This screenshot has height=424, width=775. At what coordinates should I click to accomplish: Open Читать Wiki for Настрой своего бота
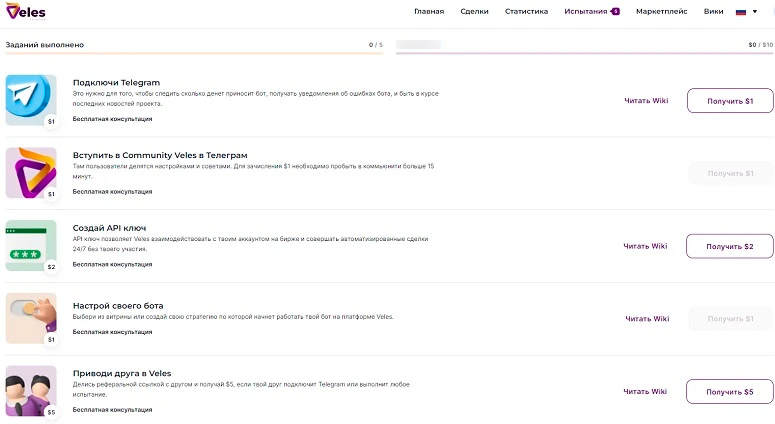tap(646, 319)
